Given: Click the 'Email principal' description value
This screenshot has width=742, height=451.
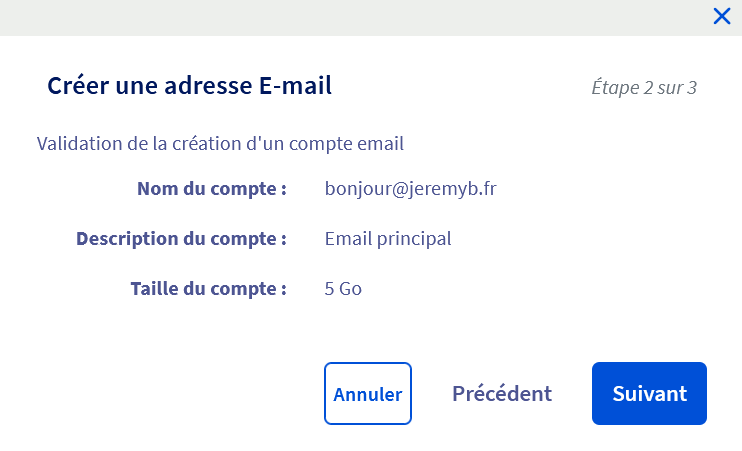Looking at the screenshot, I should click(x=388, y=239).
